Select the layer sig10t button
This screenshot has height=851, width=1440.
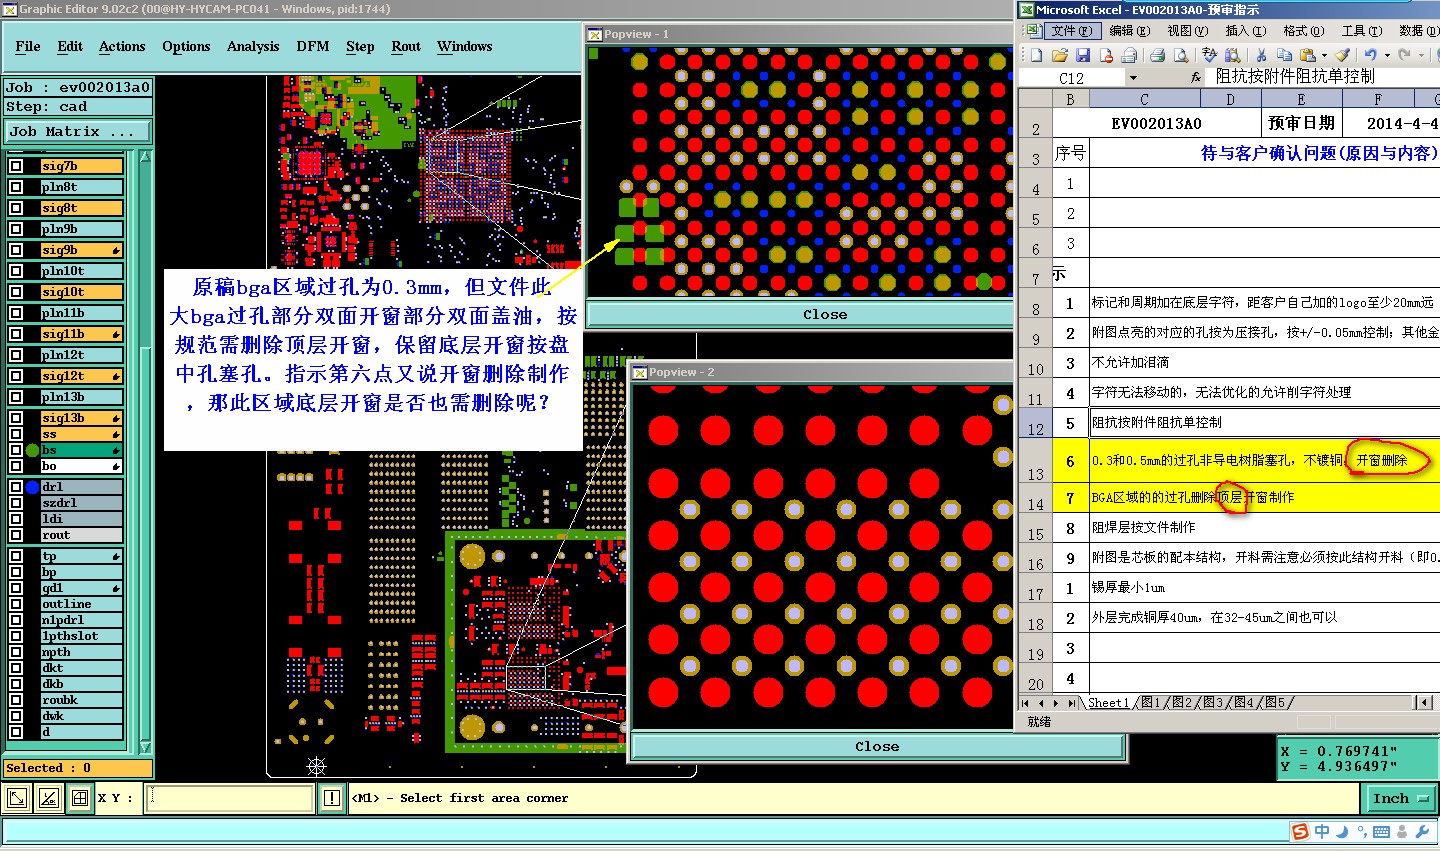[81, 292]
